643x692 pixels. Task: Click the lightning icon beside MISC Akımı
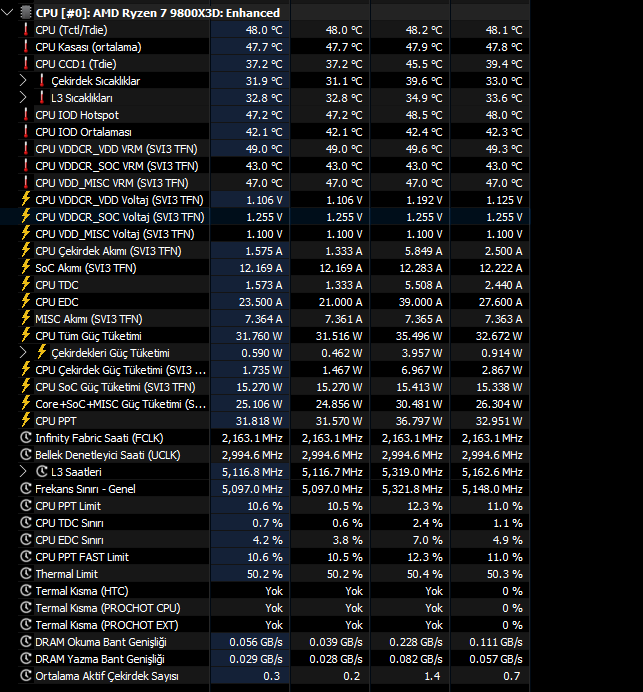[x=26, y=319]
